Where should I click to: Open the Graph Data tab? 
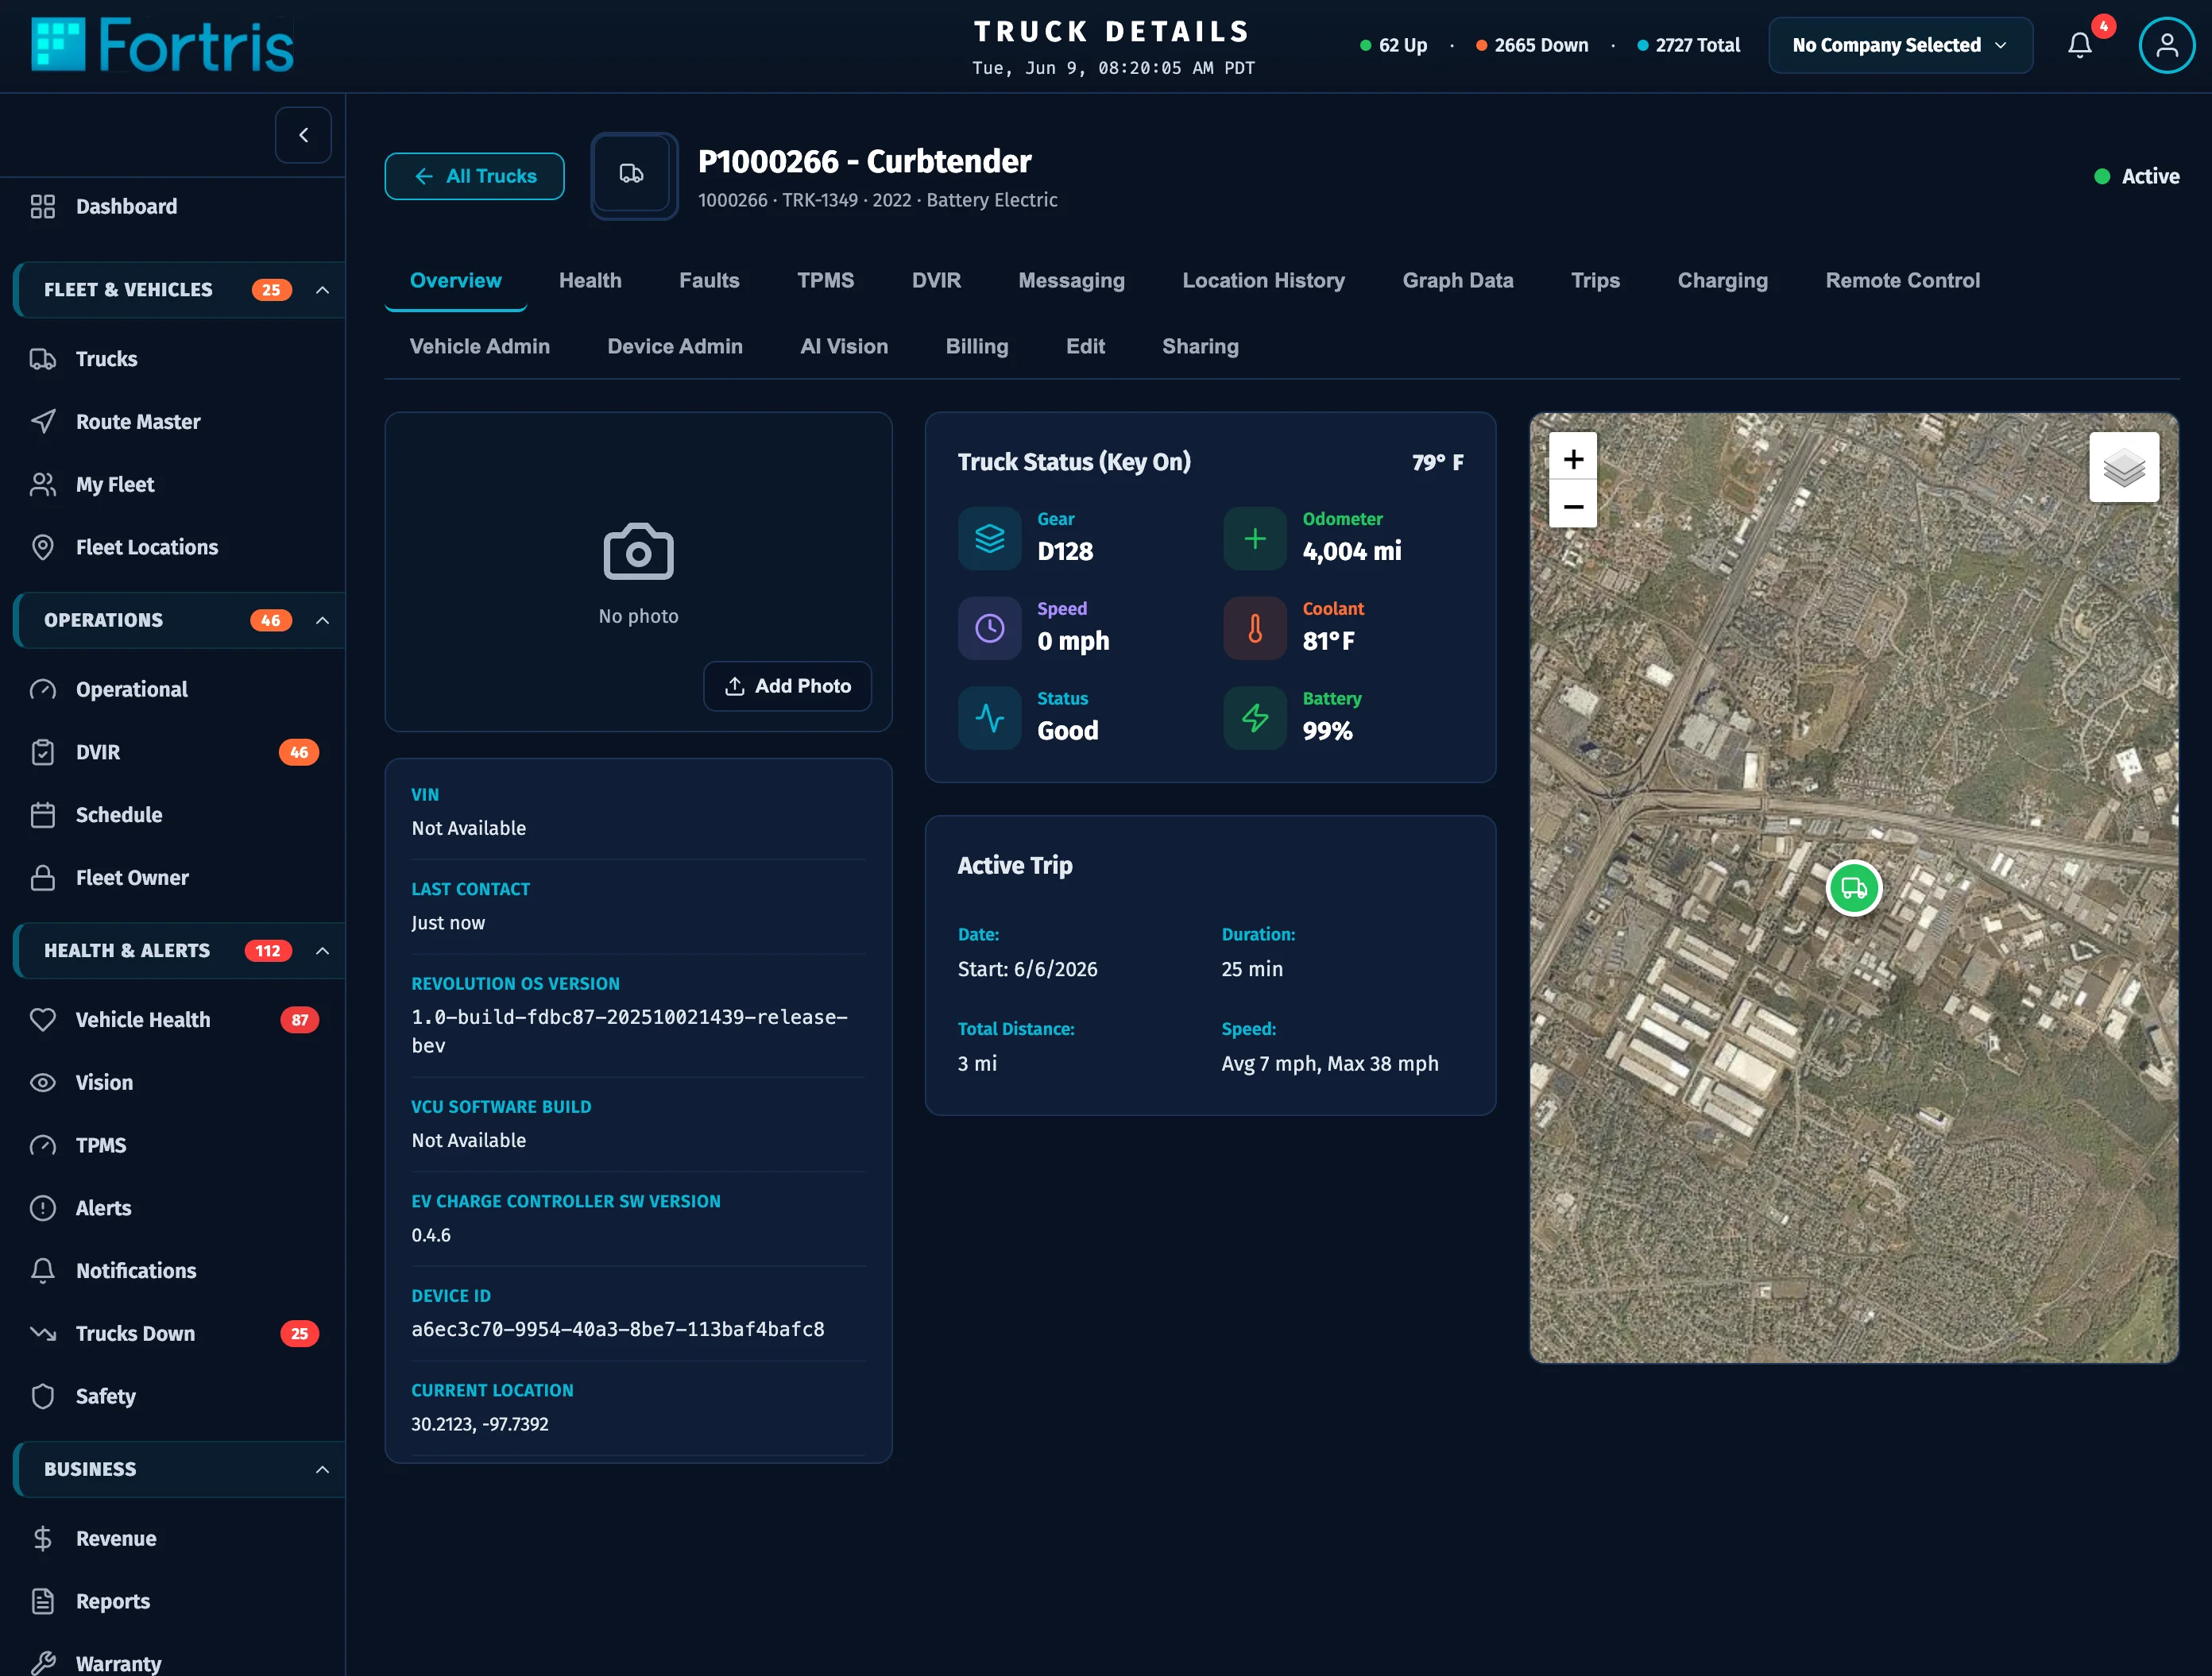point(1457,280)
